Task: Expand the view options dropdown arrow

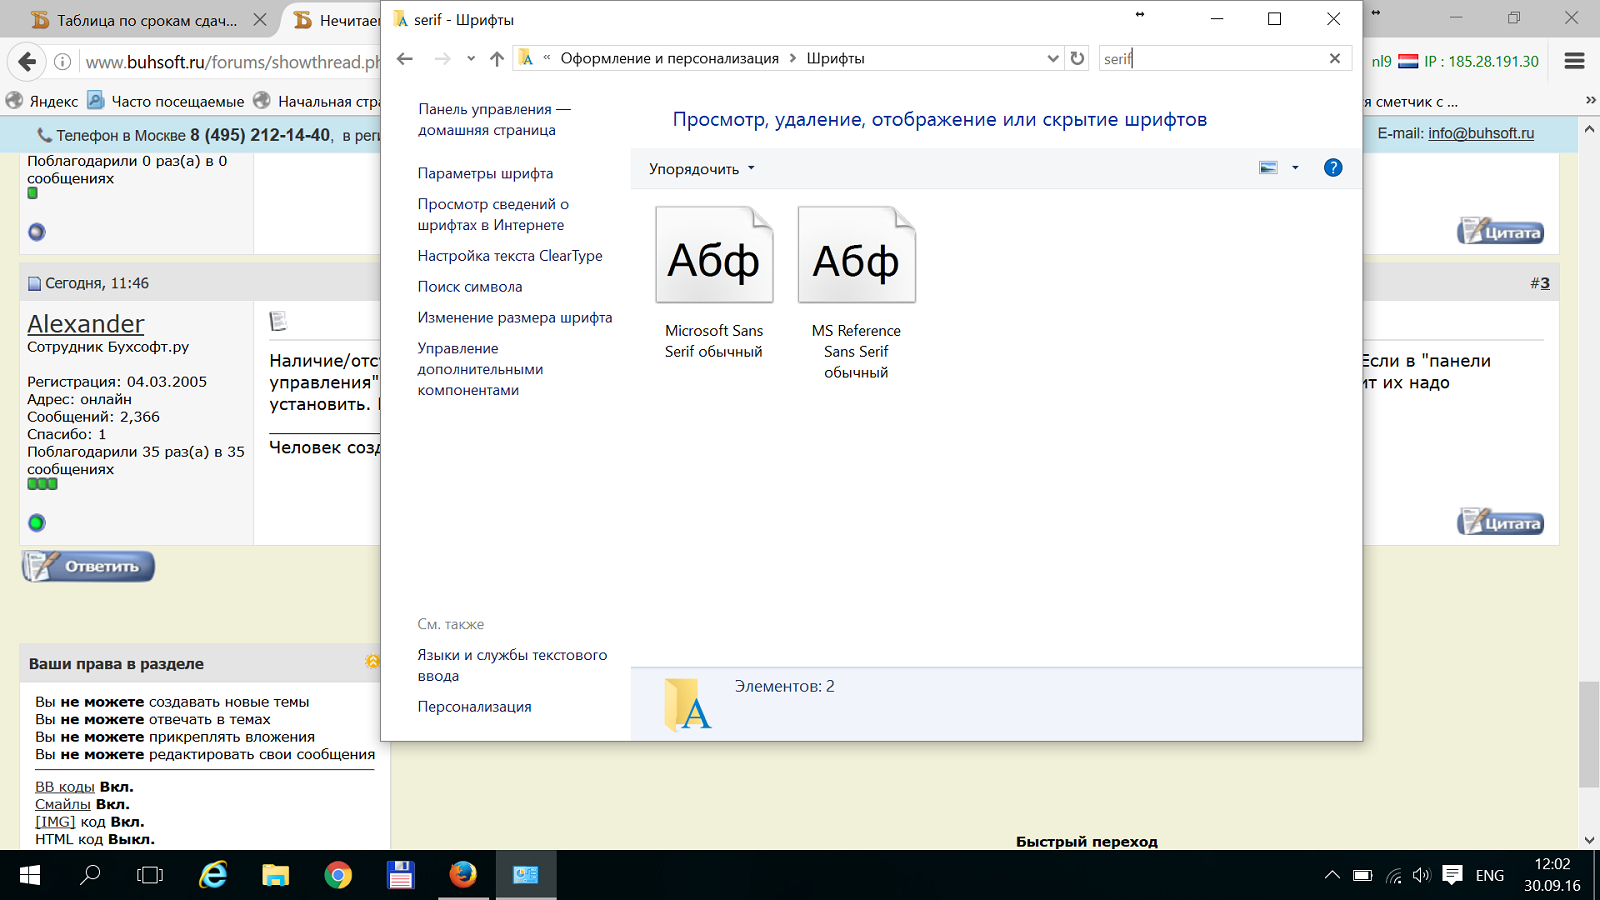Action: [x=1295, y=168]
